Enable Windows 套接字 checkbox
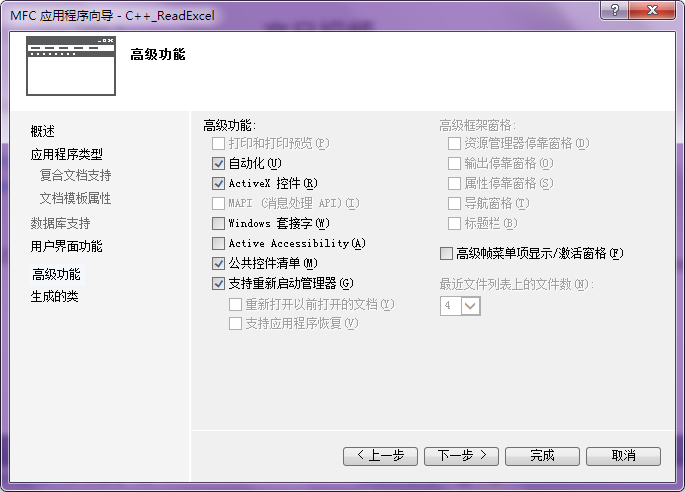Image resolution: width=685 pixels, height=492 pixels. click(218, 223)
